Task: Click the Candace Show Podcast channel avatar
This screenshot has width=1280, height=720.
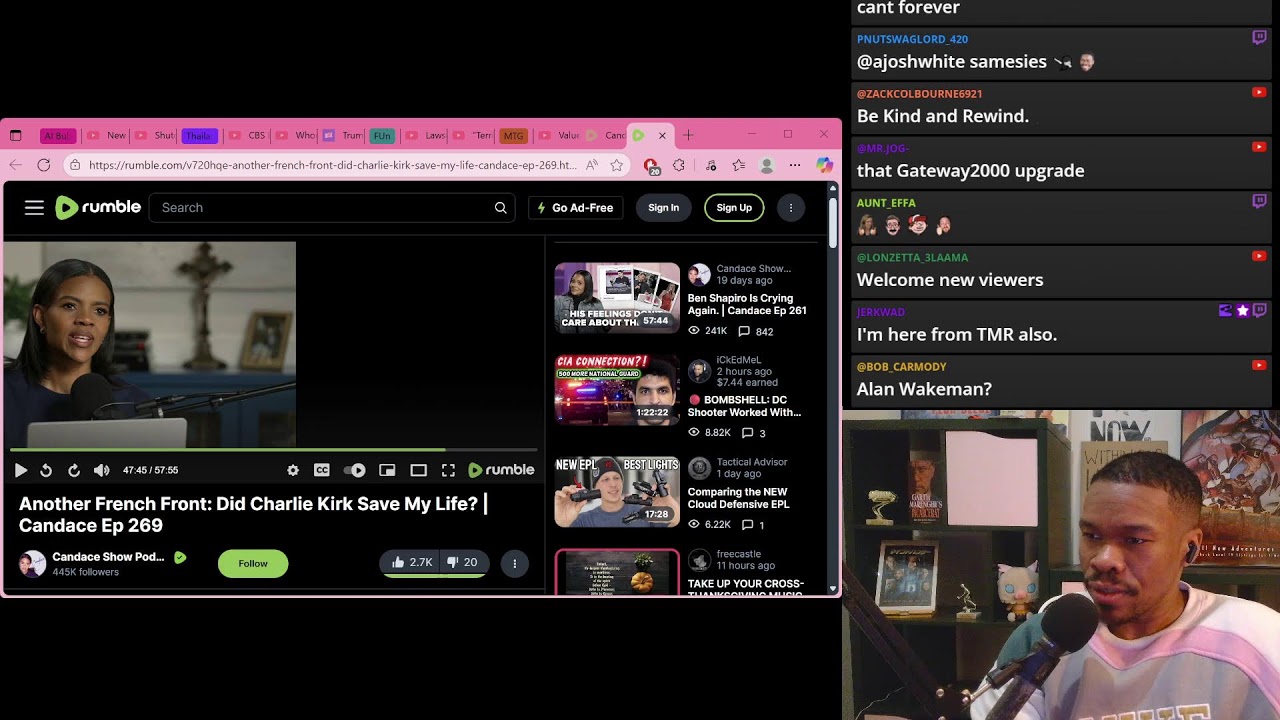Action: [x=32, y=564]
